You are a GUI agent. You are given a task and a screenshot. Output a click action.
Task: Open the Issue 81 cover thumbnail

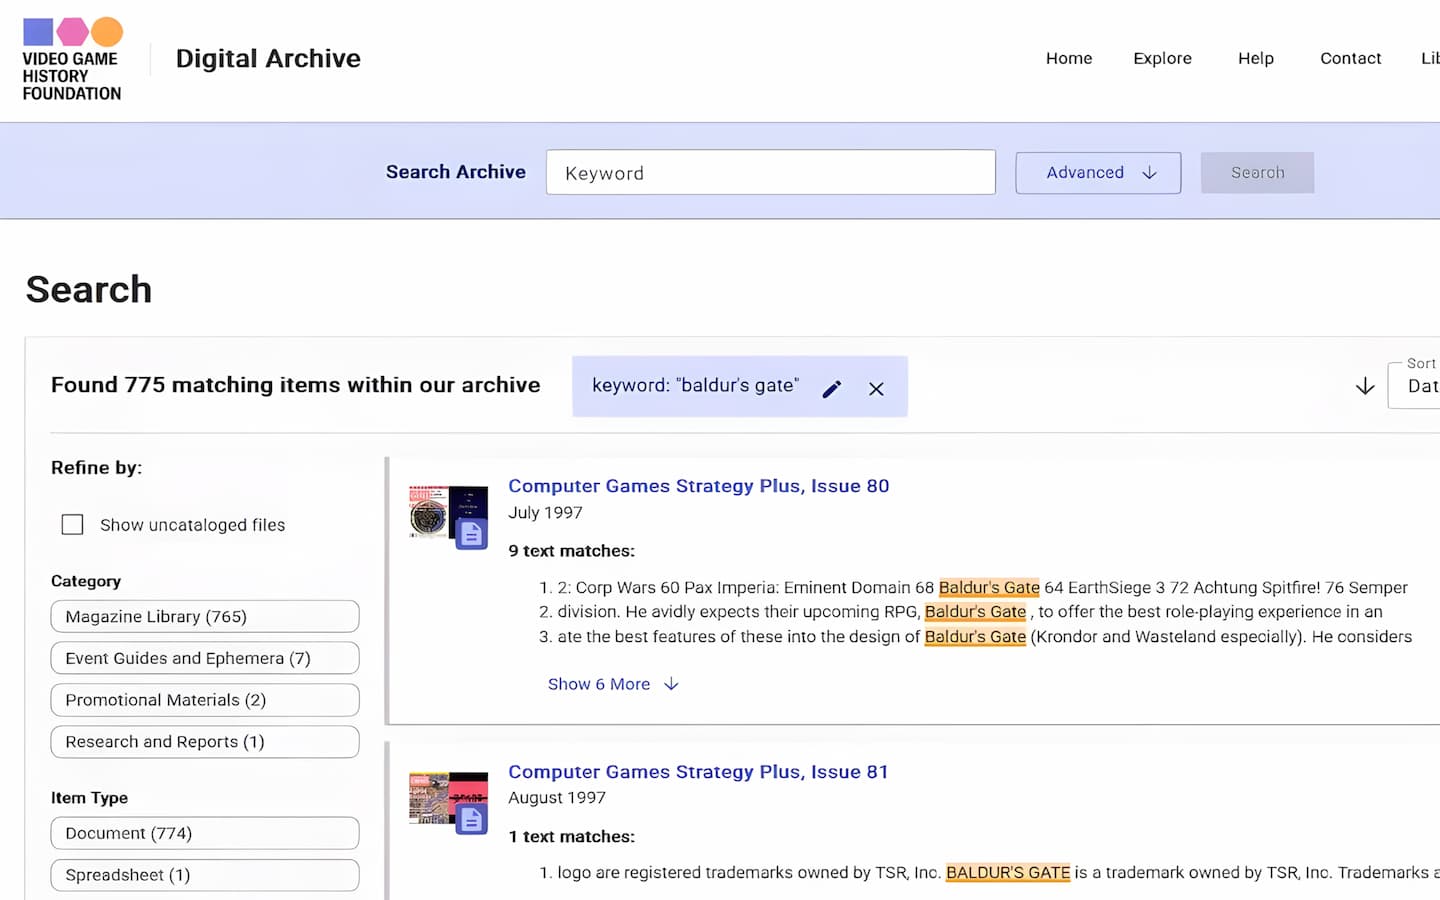(x=440, y=797)
